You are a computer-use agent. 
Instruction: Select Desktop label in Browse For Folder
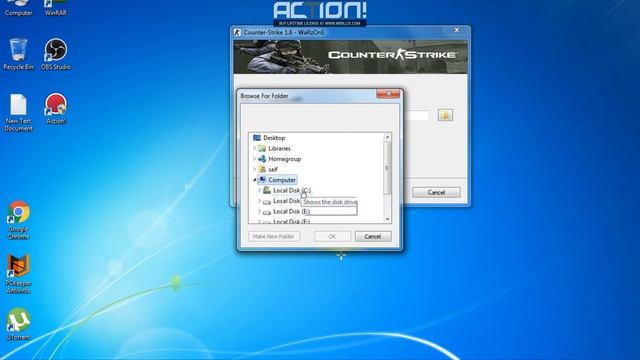[274, 138]
